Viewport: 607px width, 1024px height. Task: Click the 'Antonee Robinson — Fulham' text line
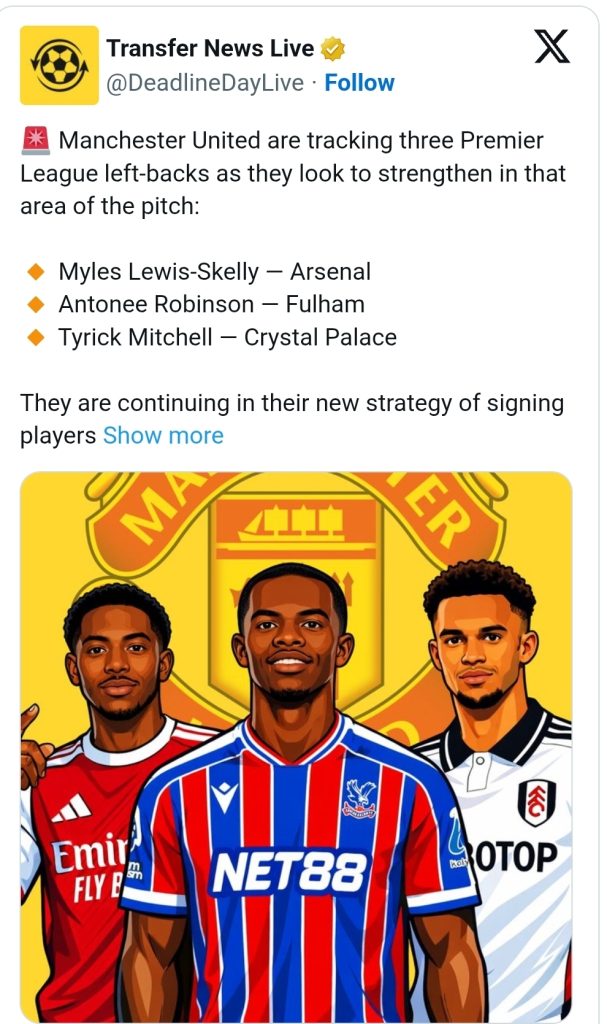[x=211, y=304]
